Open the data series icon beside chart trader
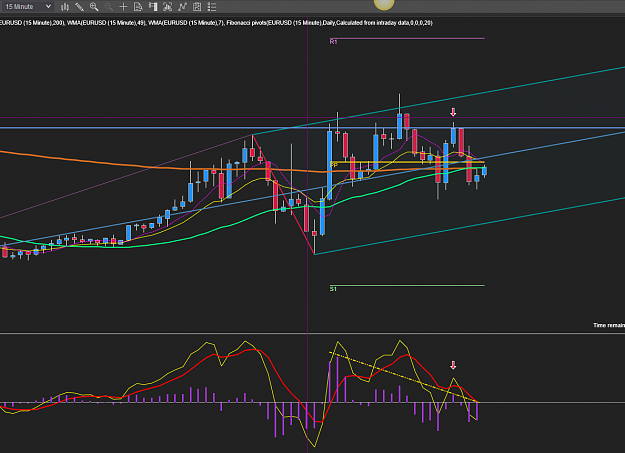This screenshot has height=453, width=625. point(167,7)
